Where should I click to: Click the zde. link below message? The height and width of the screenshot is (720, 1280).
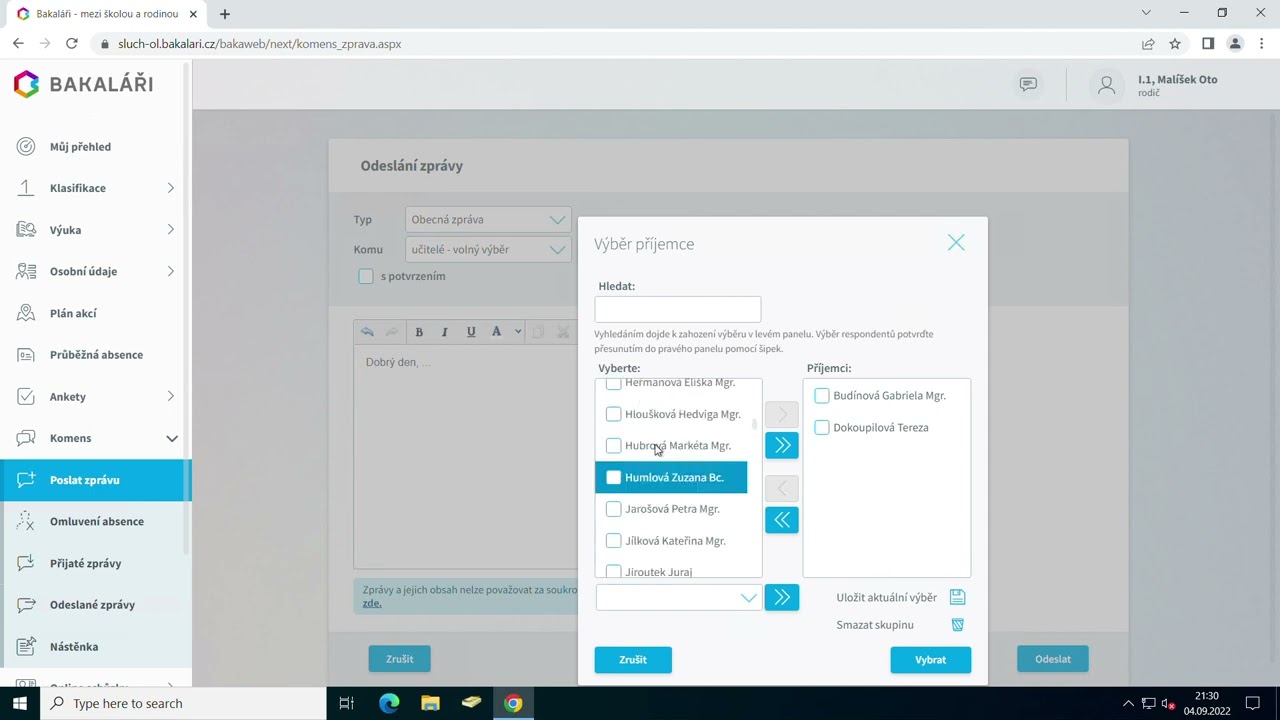coord(372,603)
